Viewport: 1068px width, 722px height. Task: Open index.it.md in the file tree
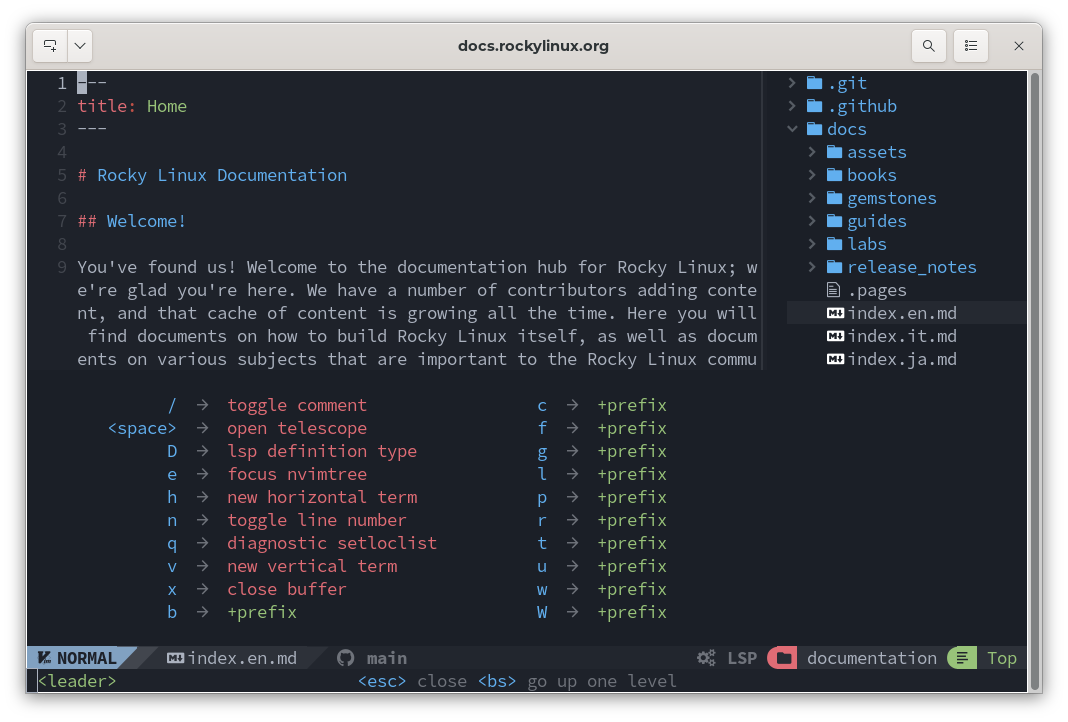901,336
